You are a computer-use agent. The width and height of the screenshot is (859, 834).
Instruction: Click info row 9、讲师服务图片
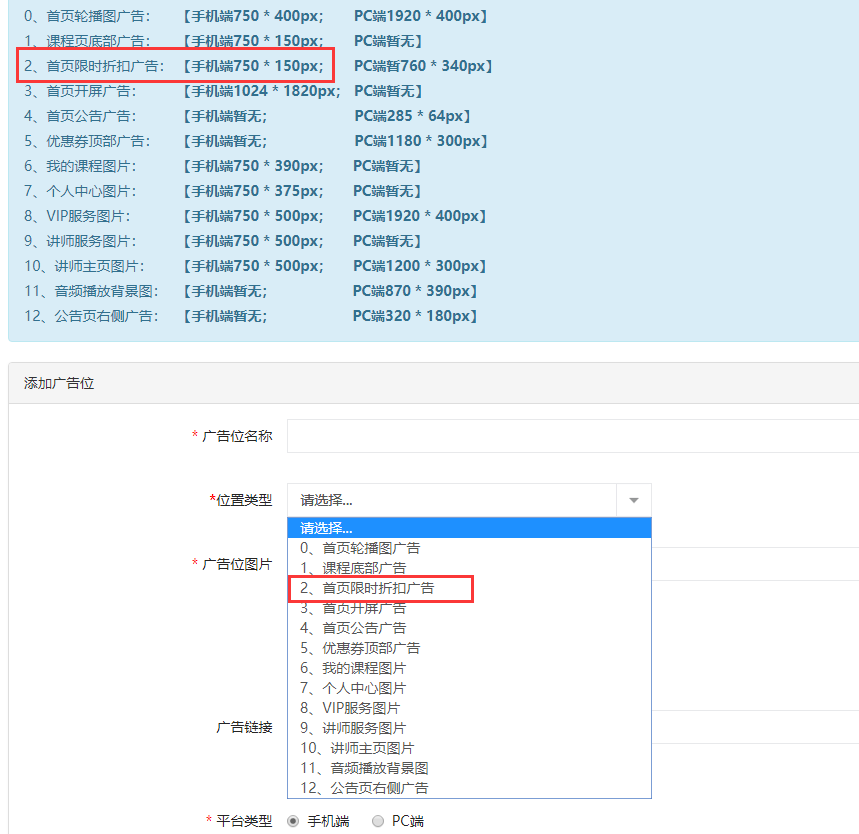point(222,241)
